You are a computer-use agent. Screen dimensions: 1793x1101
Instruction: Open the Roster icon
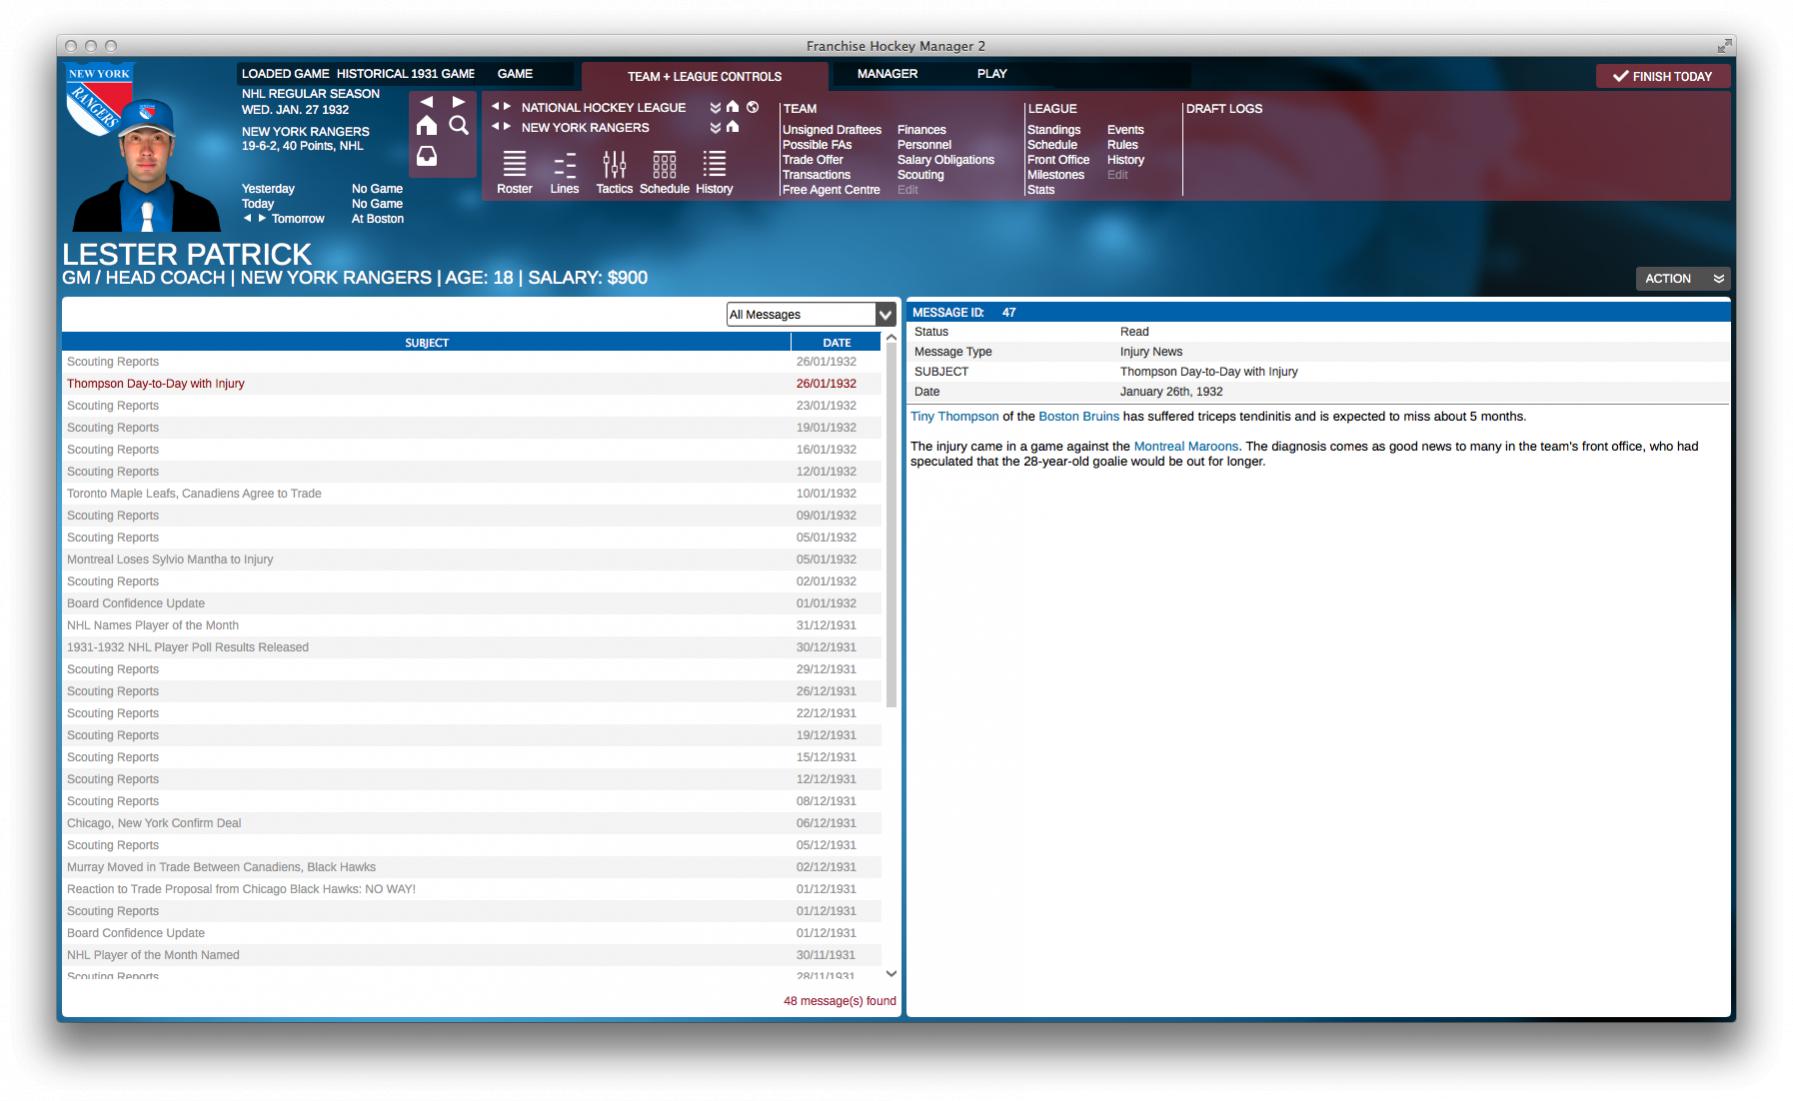click(514, 165)
